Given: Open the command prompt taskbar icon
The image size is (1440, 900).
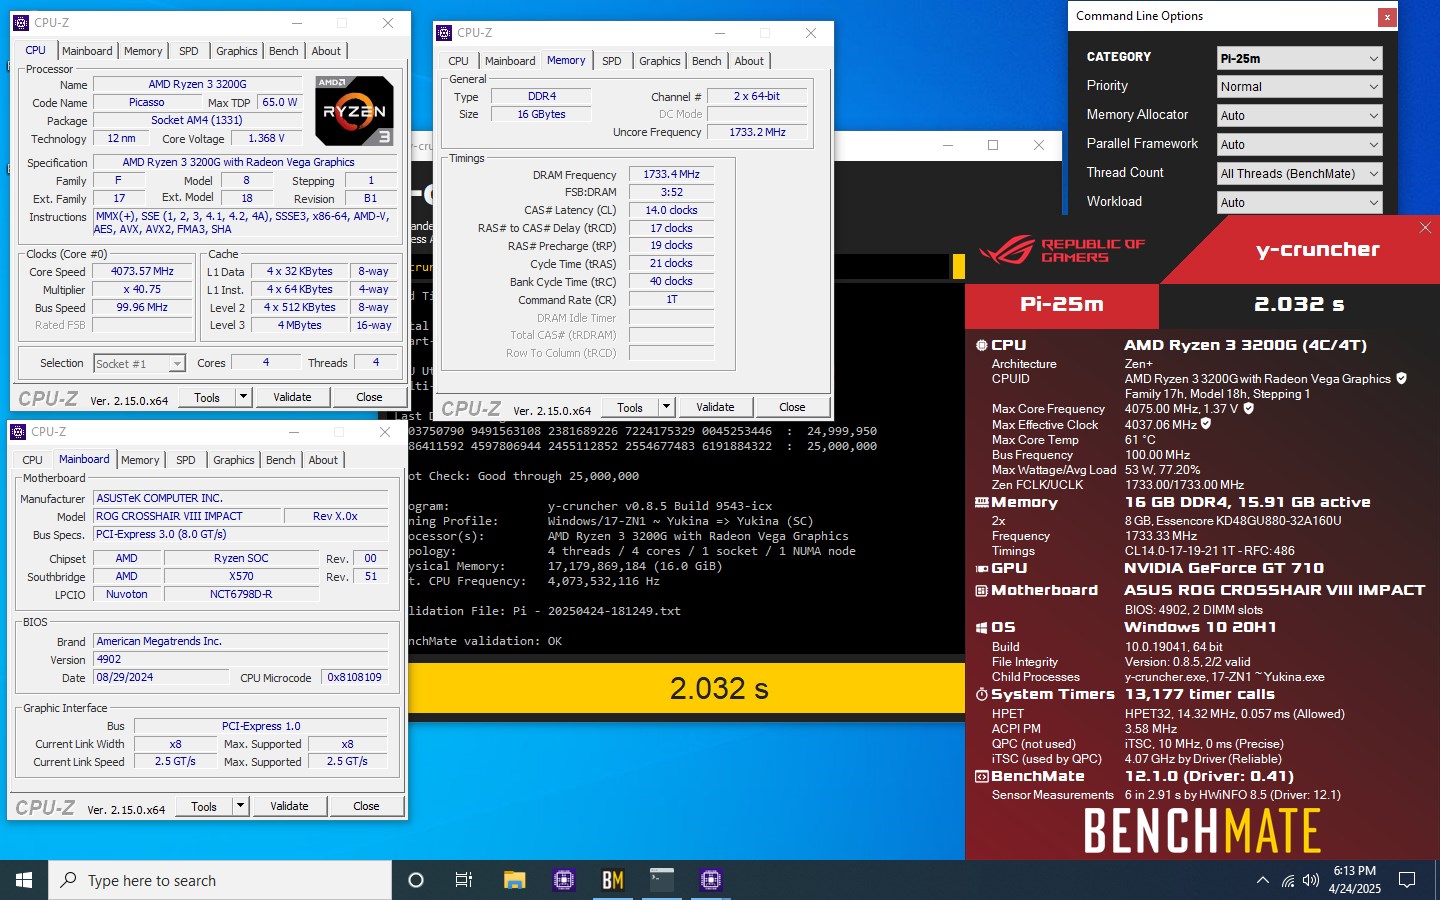Looking at the screenshot, I should (662, 880).
